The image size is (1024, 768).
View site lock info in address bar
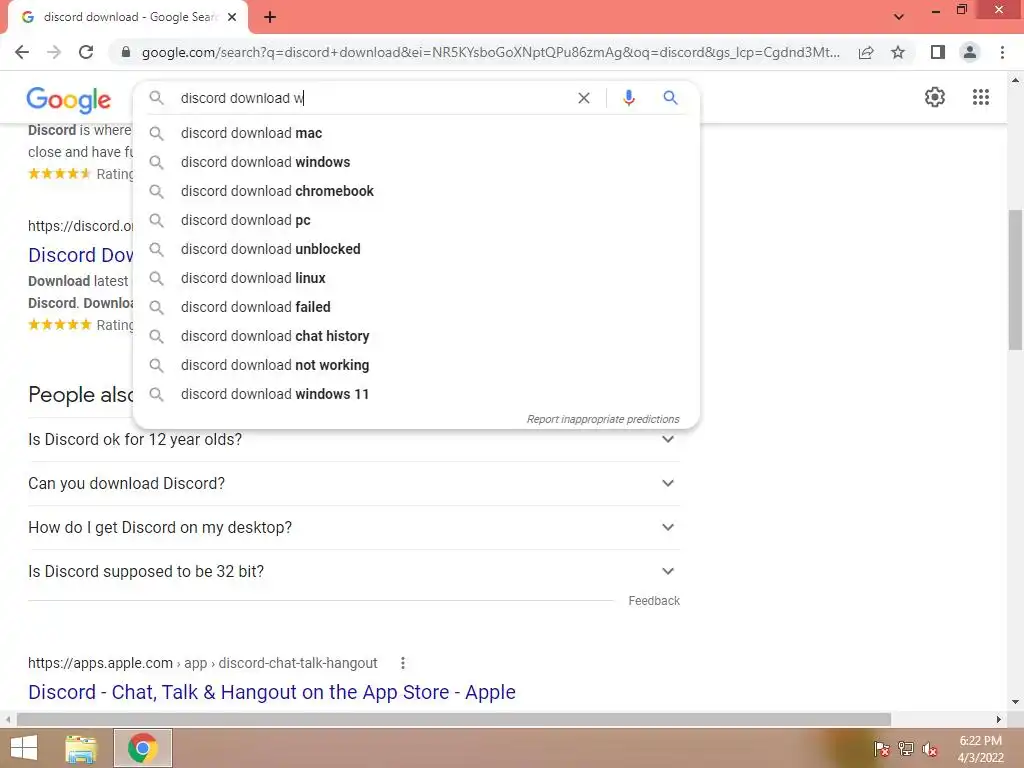pos(125,52)
